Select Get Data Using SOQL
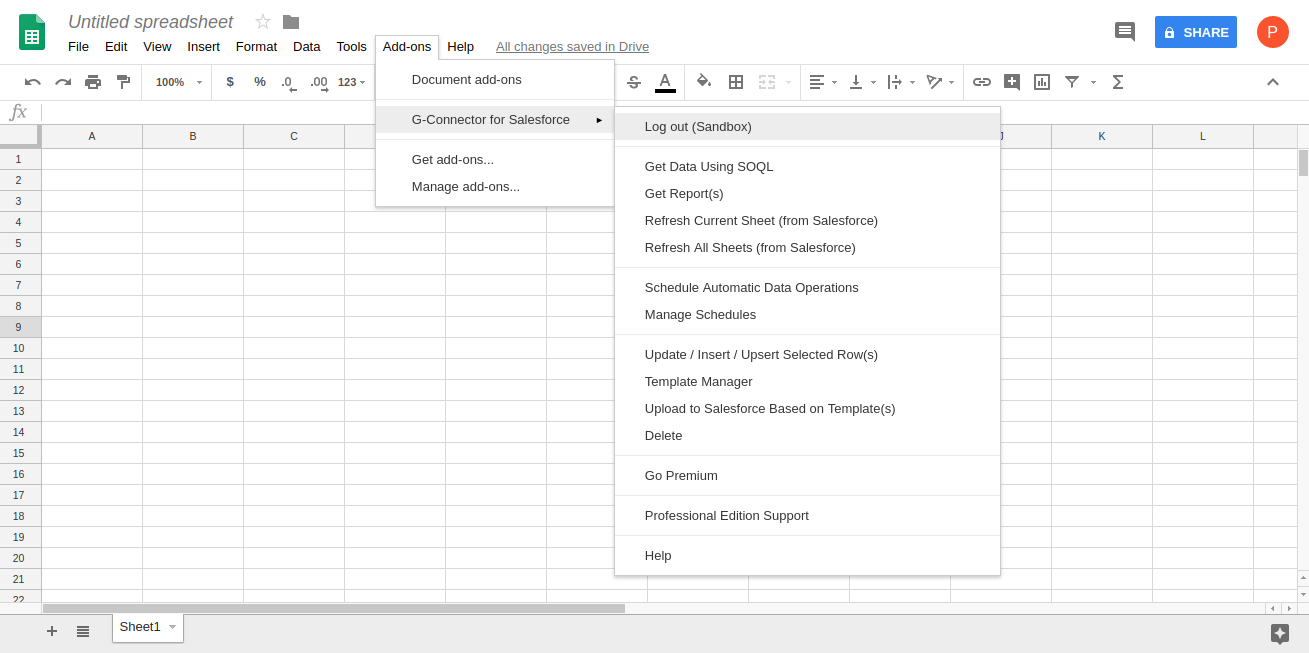The height and width of the screenshot is (653, 1309). pos(709,166)
